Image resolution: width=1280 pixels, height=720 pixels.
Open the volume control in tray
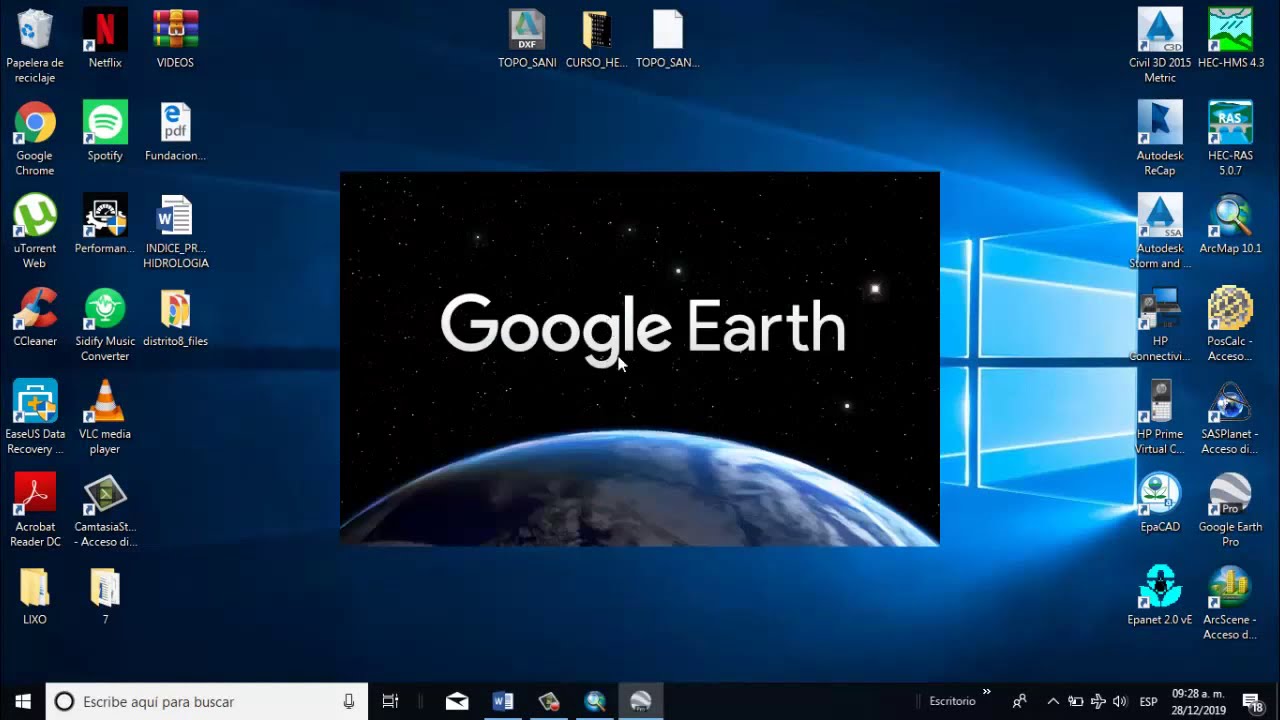pos(1119,701)
